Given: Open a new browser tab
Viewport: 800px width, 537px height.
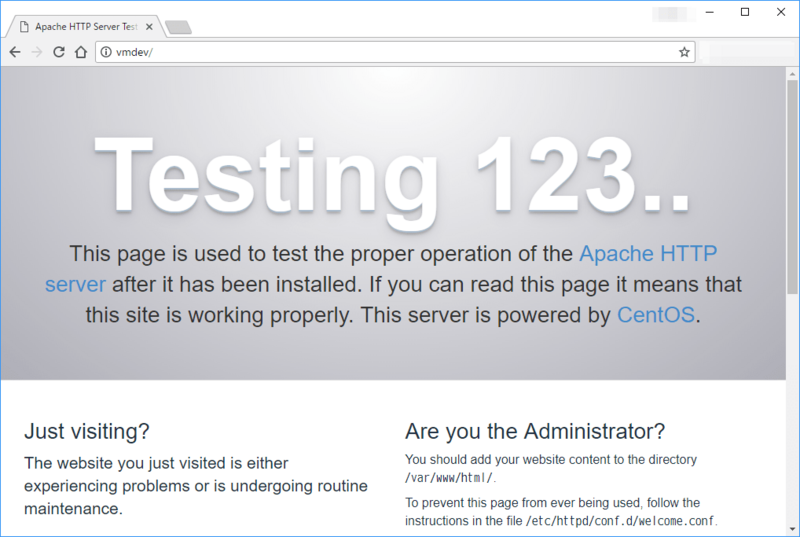Looking at the screenshot, I should (x=179, y=27).
